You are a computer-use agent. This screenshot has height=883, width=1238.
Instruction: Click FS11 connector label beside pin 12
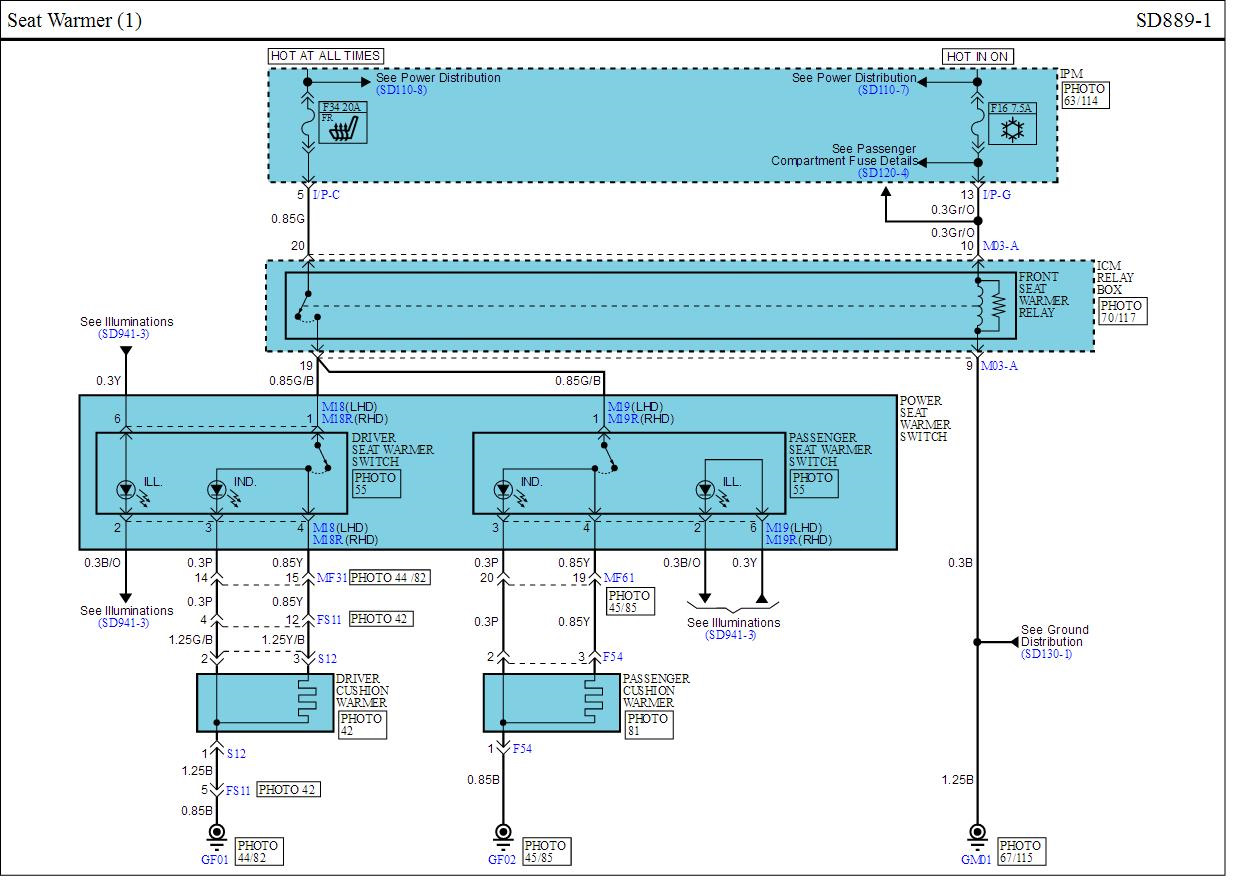[x=329, y=620]
